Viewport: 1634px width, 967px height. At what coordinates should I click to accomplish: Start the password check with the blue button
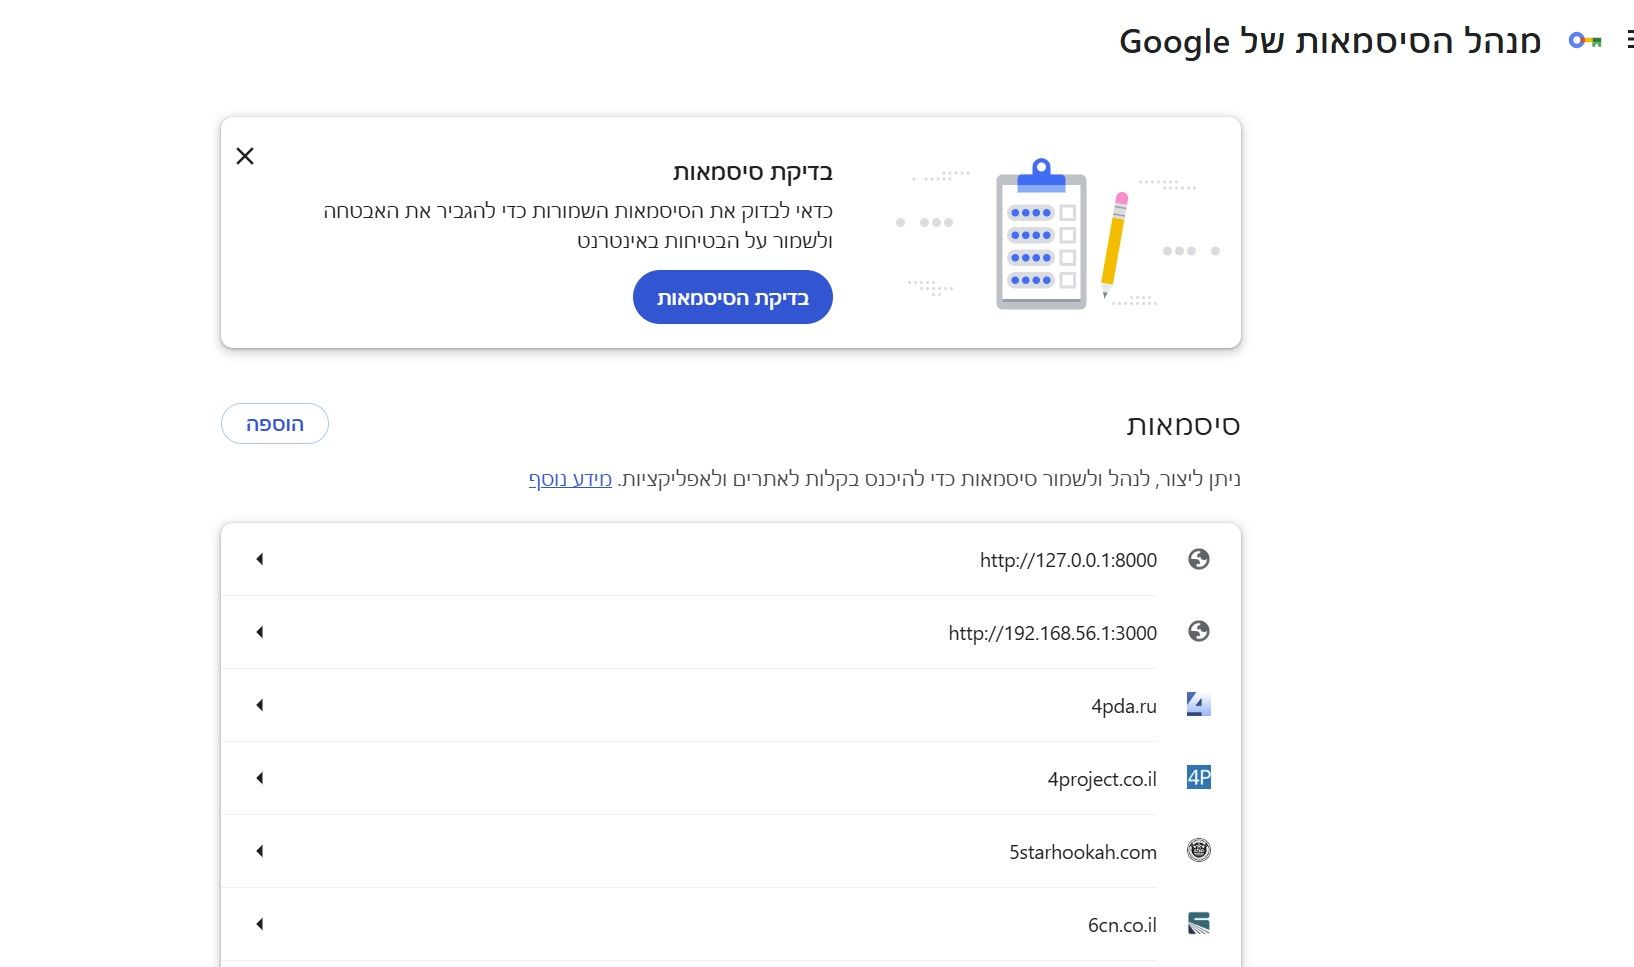point(733,297)
